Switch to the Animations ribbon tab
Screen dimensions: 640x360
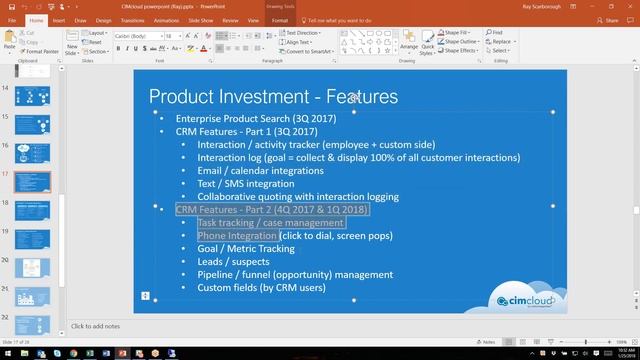(x=166, y=20)
